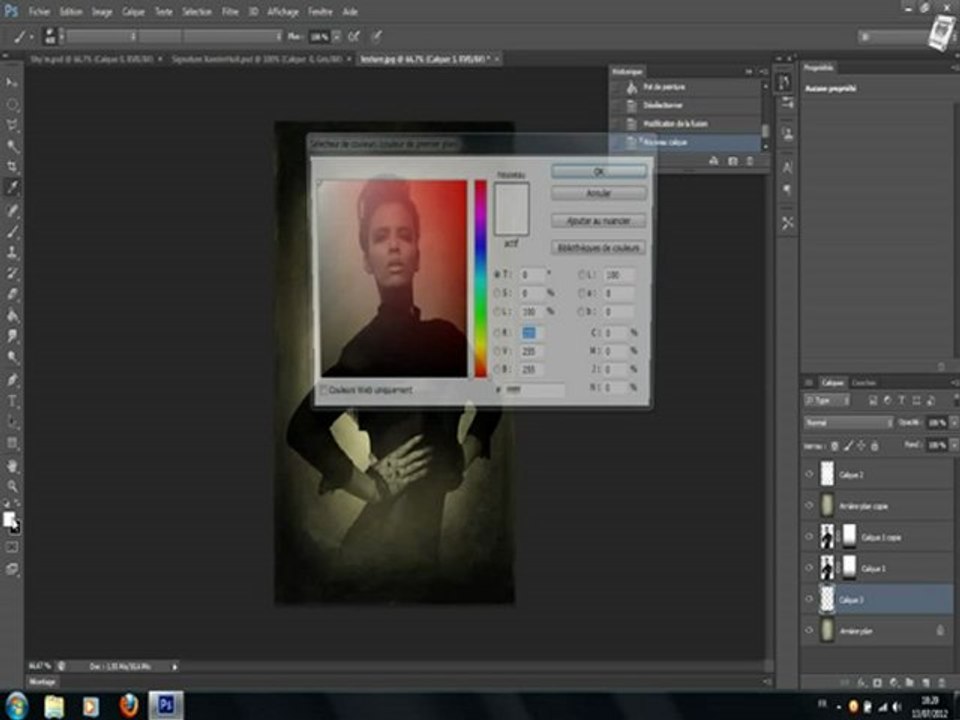
Task: Open the layer filter Type dropdown
Action: [x=827, y=400]
